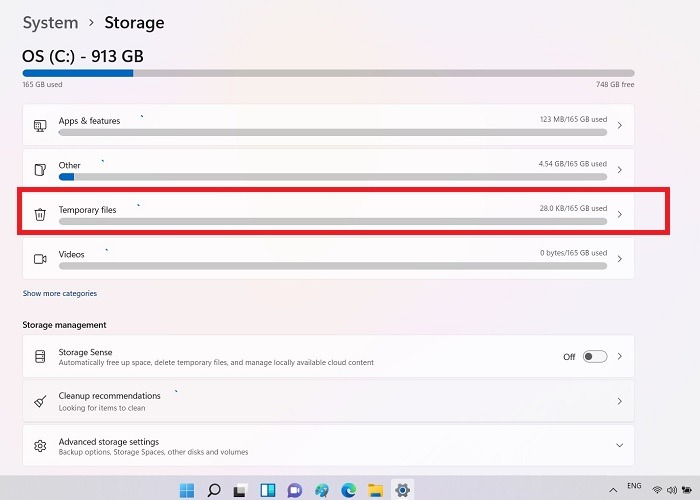Click the '165 GB used' text
The image size is (700, 500).
tap(42, 84)
